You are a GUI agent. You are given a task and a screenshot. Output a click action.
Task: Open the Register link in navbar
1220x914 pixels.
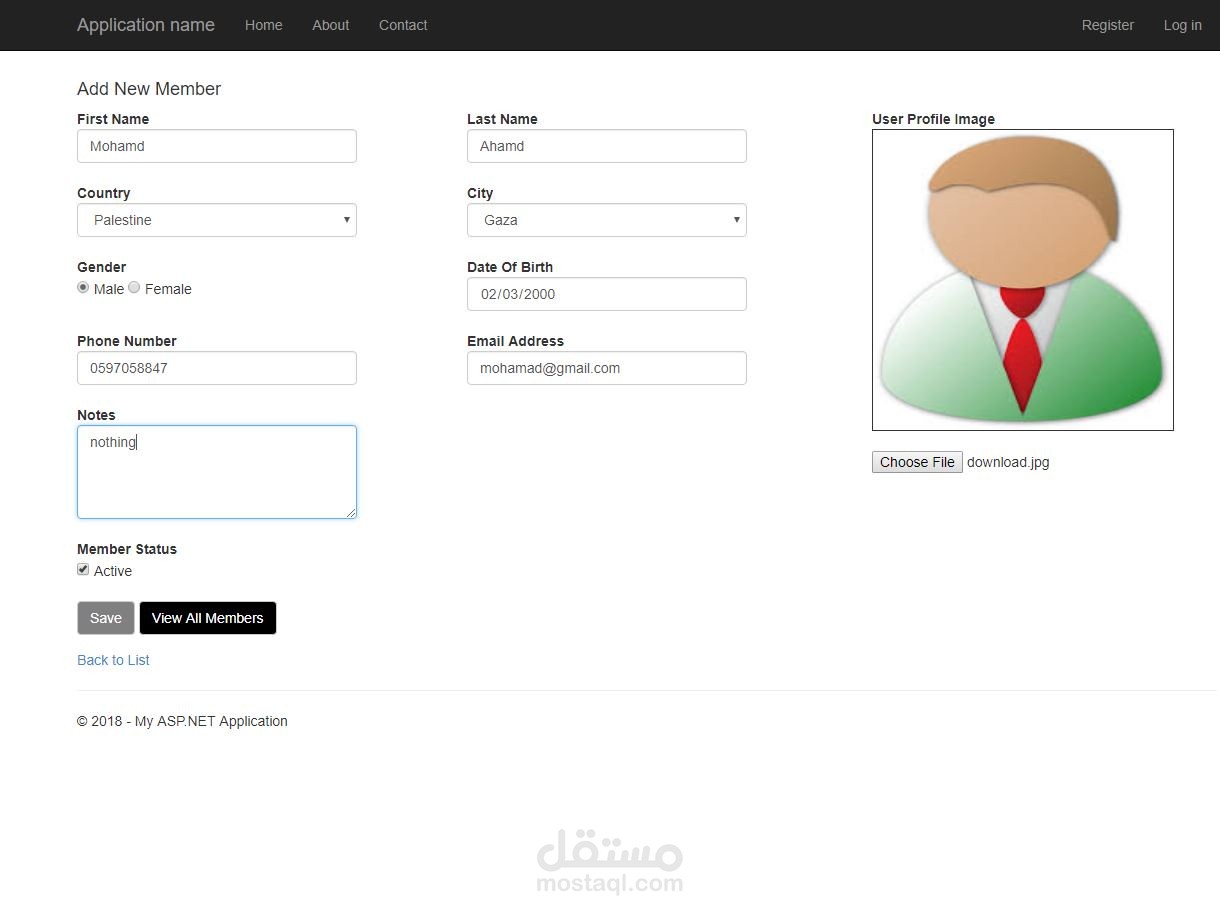pos(1108,25)
